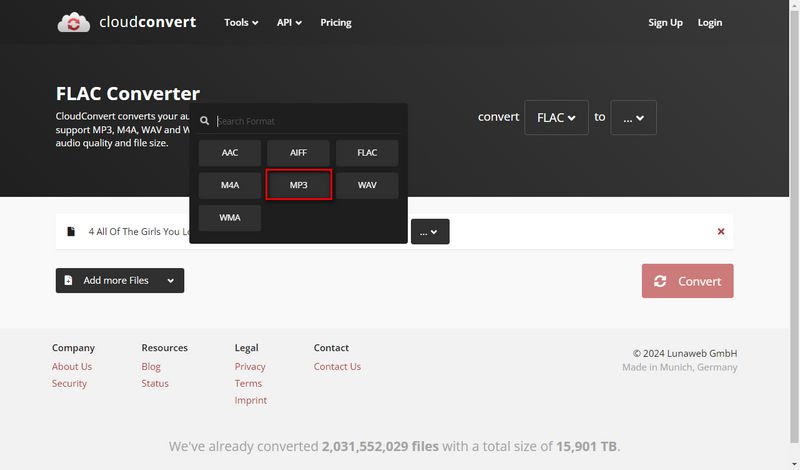Open the Status link
800x470 pixels.
coord(155,383)
